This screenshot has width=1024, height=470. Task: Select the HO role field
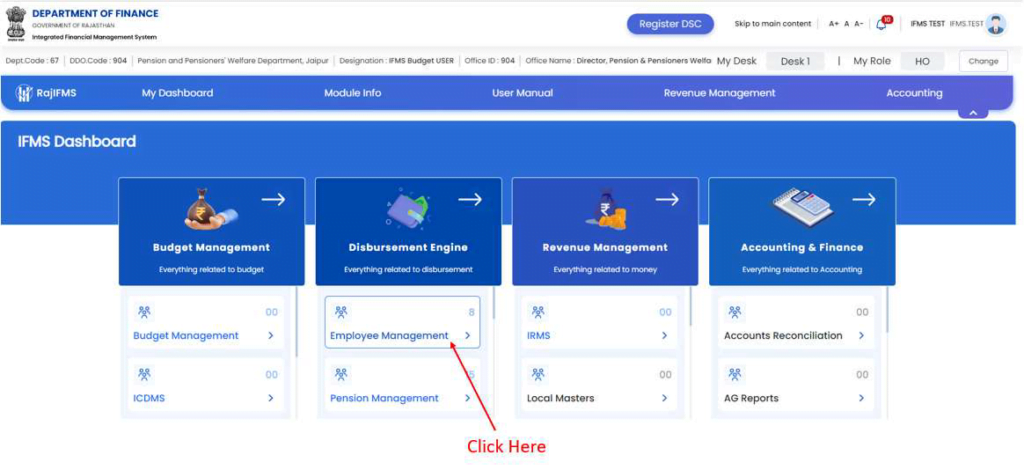(922, 61)
